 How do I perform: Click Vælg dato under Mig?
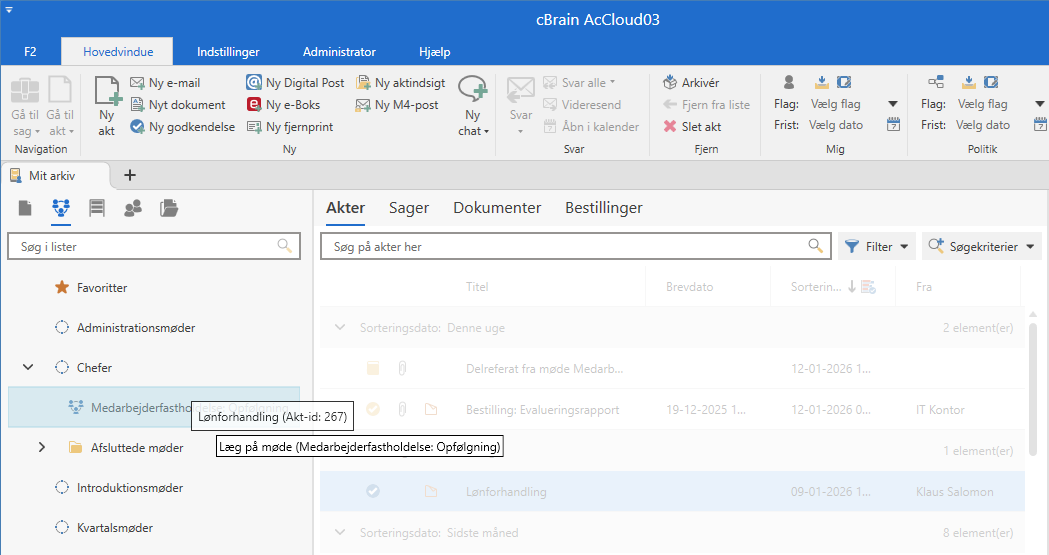tap(836, 125)
